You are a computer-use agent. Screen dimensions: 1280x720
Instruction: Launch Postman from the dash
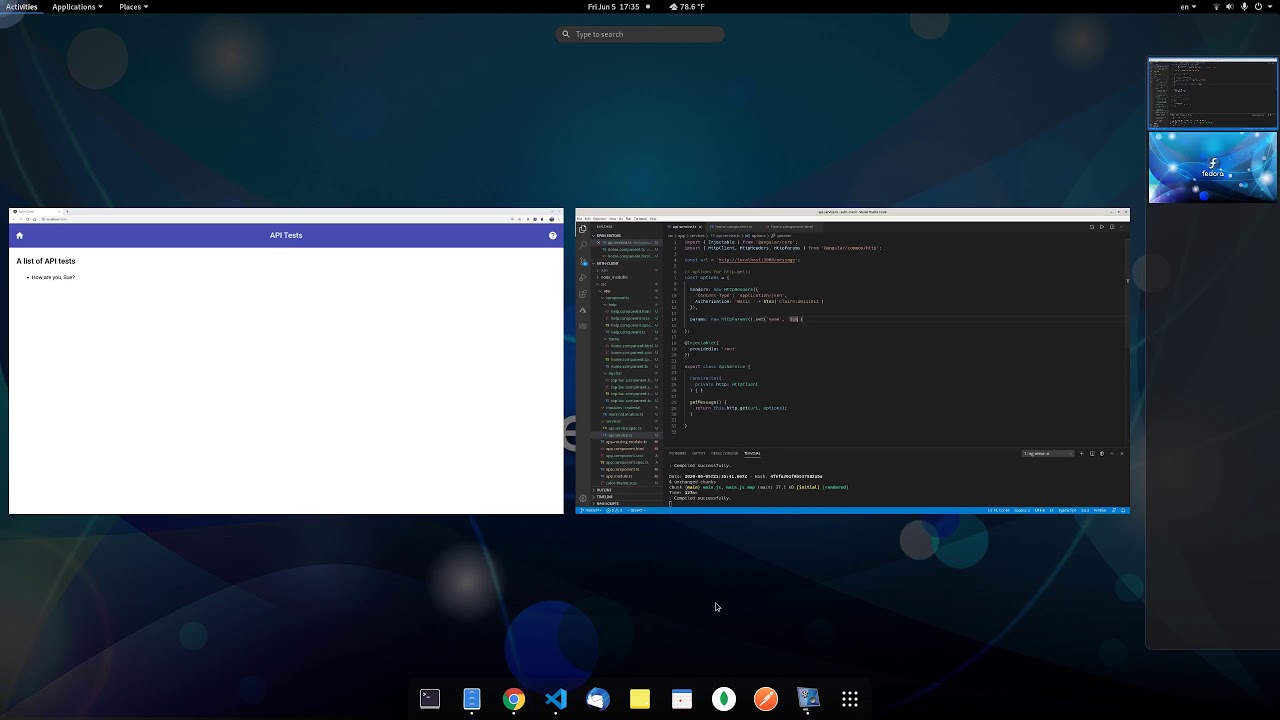[x=766, y=699]
